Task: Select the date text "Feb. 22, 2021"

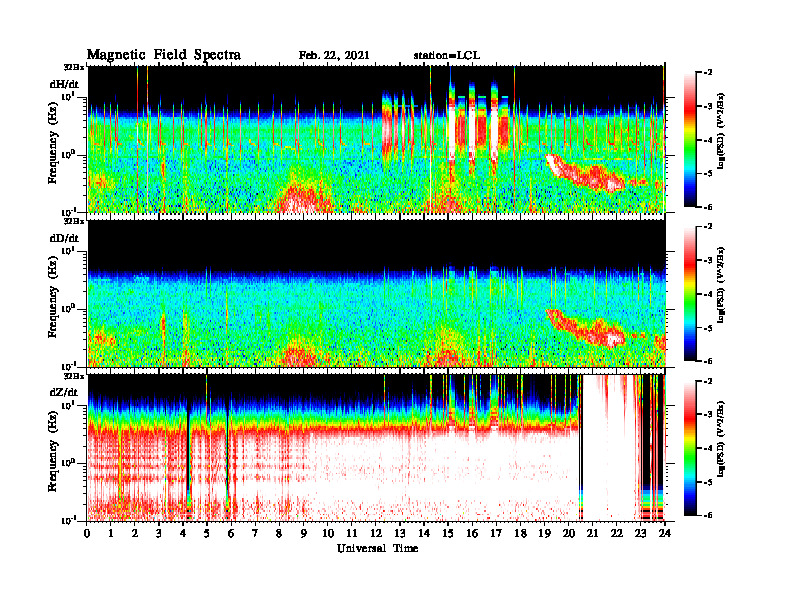Action: (334, 56)
